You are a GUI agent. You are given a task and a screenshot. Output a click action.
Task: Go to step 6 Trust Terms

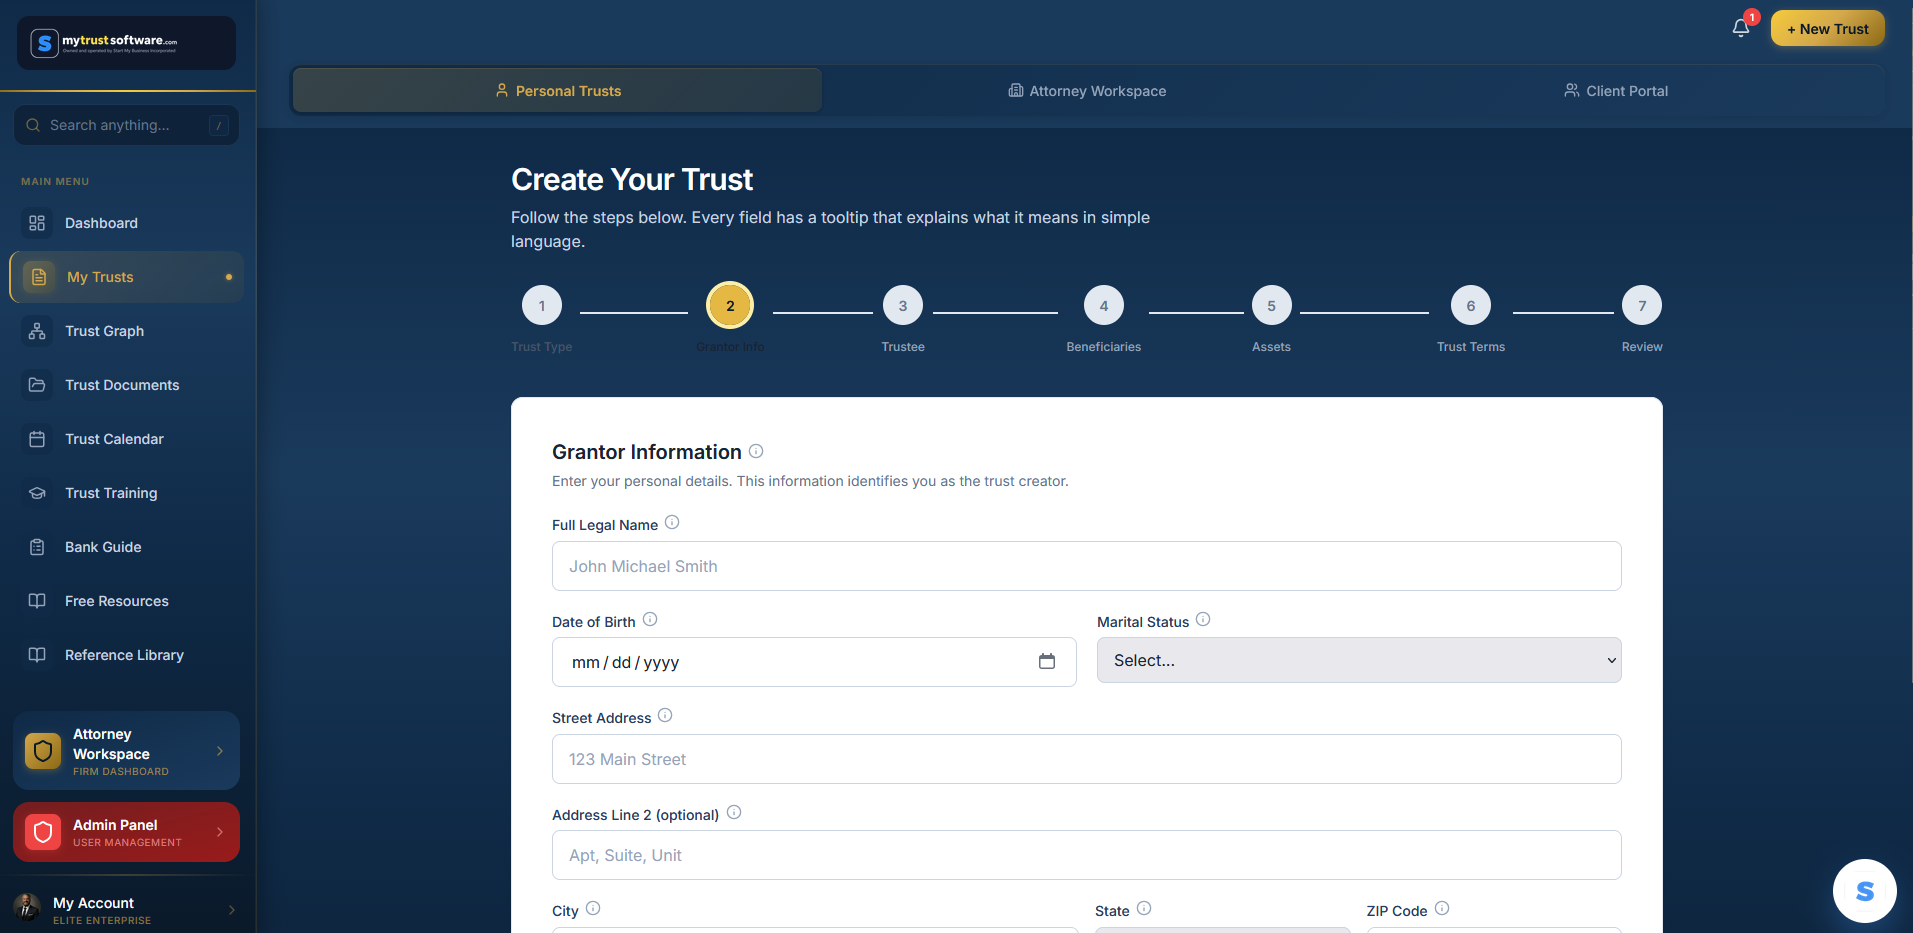(1471, 306)
